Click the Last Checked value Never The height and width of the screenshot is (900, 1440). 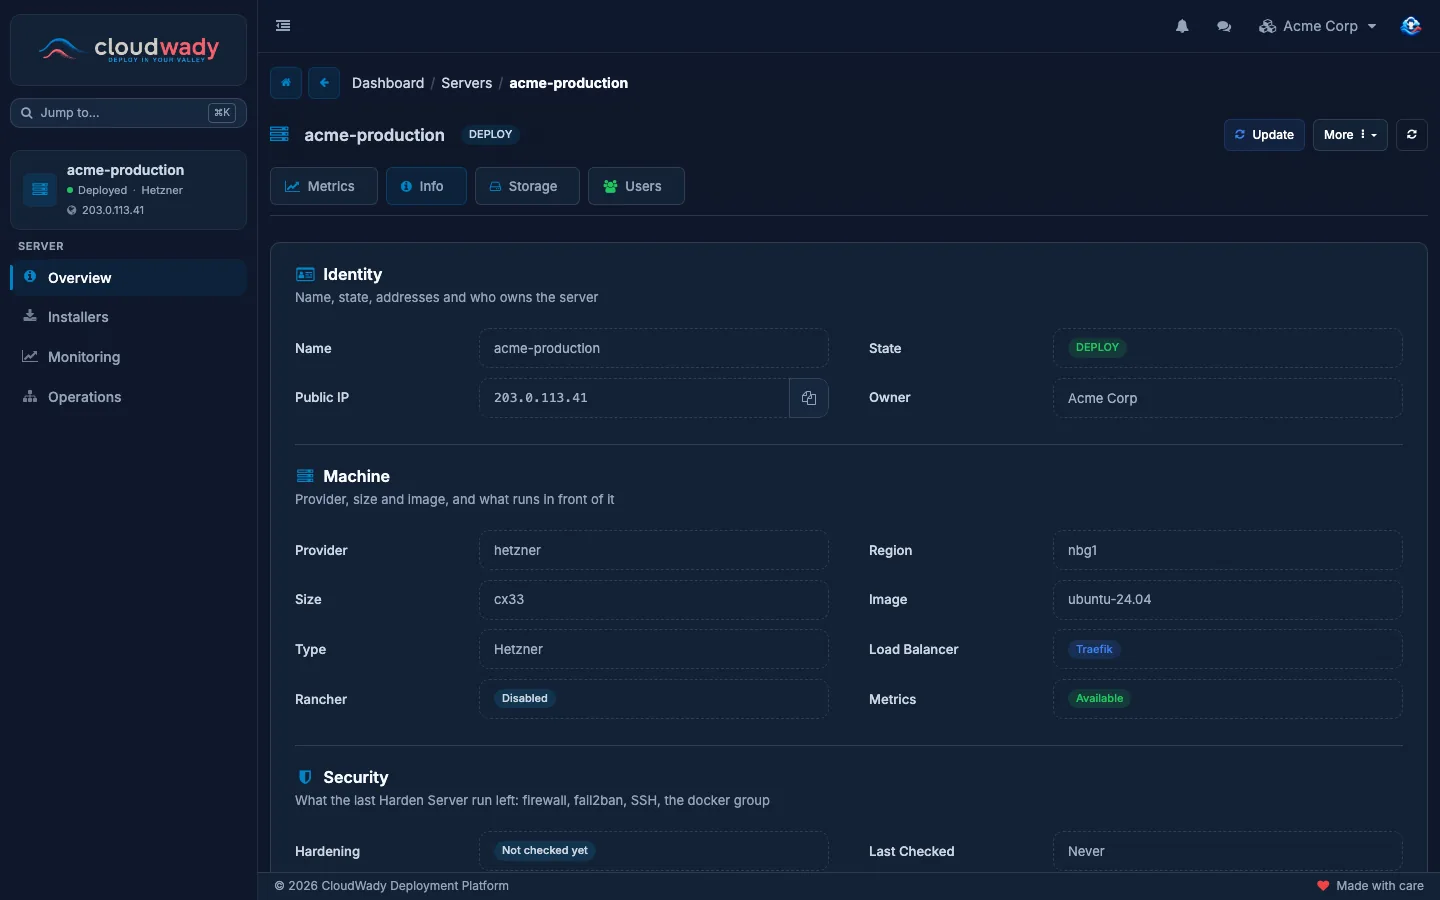1228,851
